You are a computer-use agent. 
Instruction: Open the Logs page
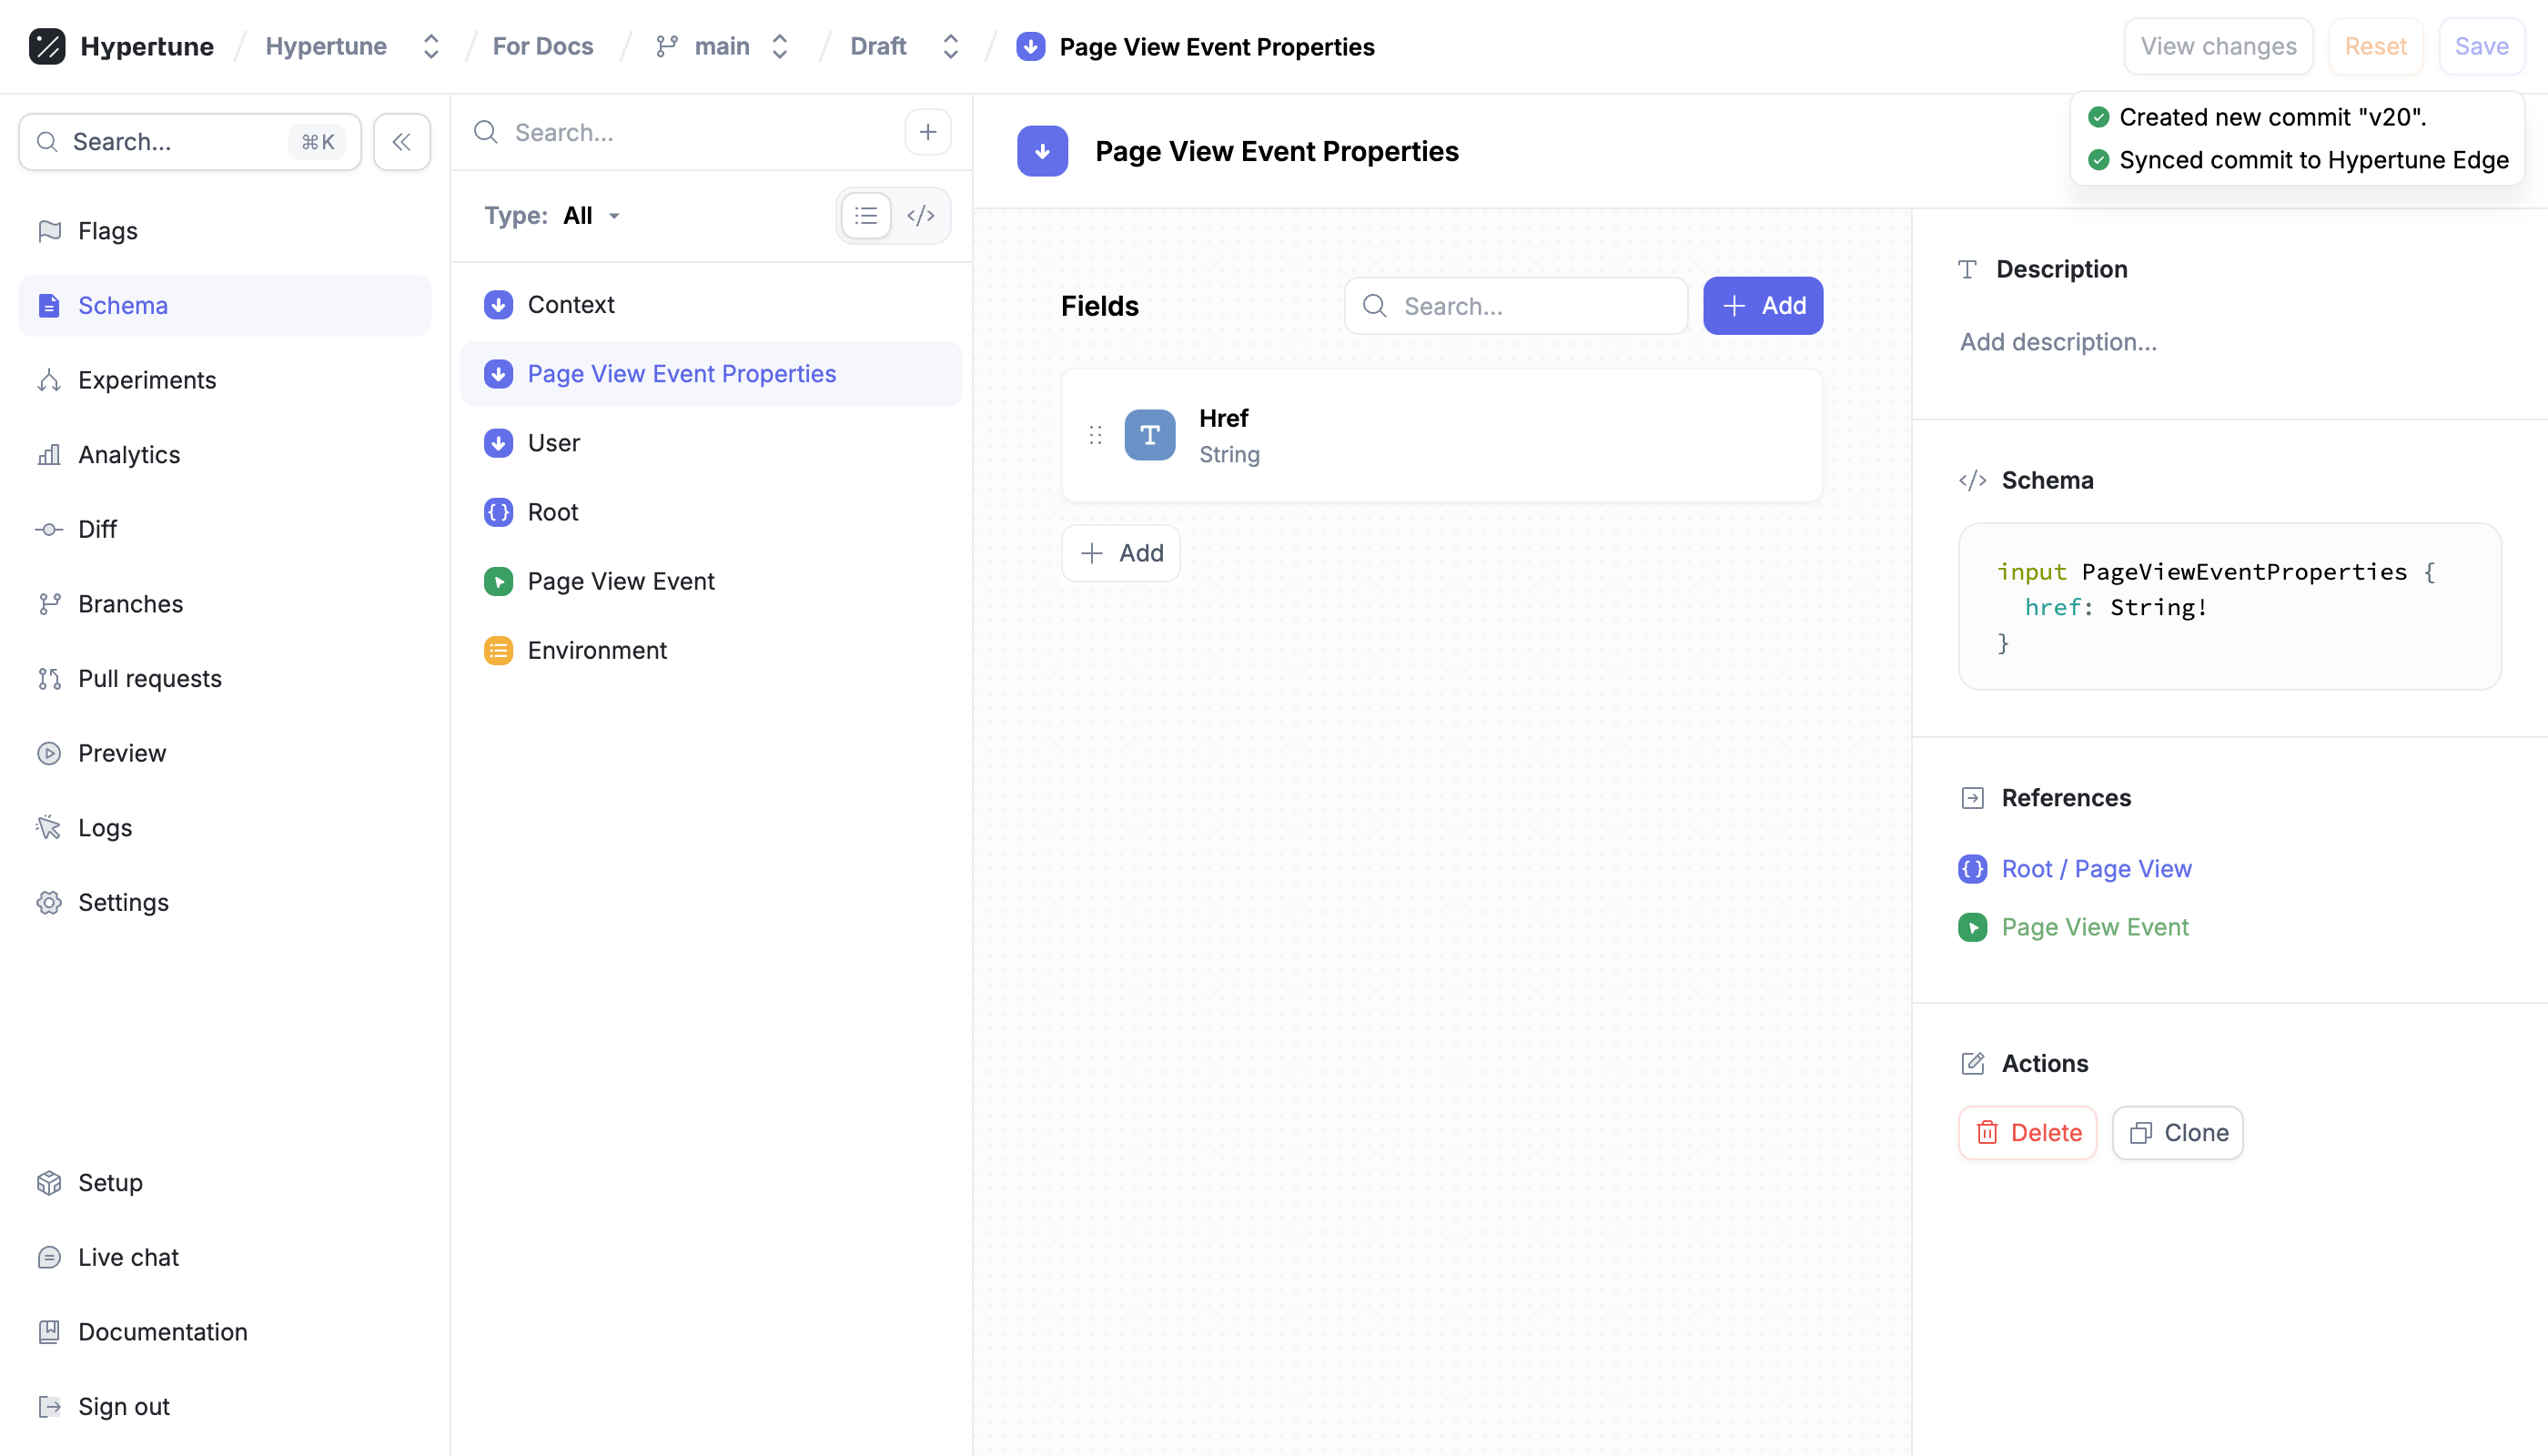[105, 827]
